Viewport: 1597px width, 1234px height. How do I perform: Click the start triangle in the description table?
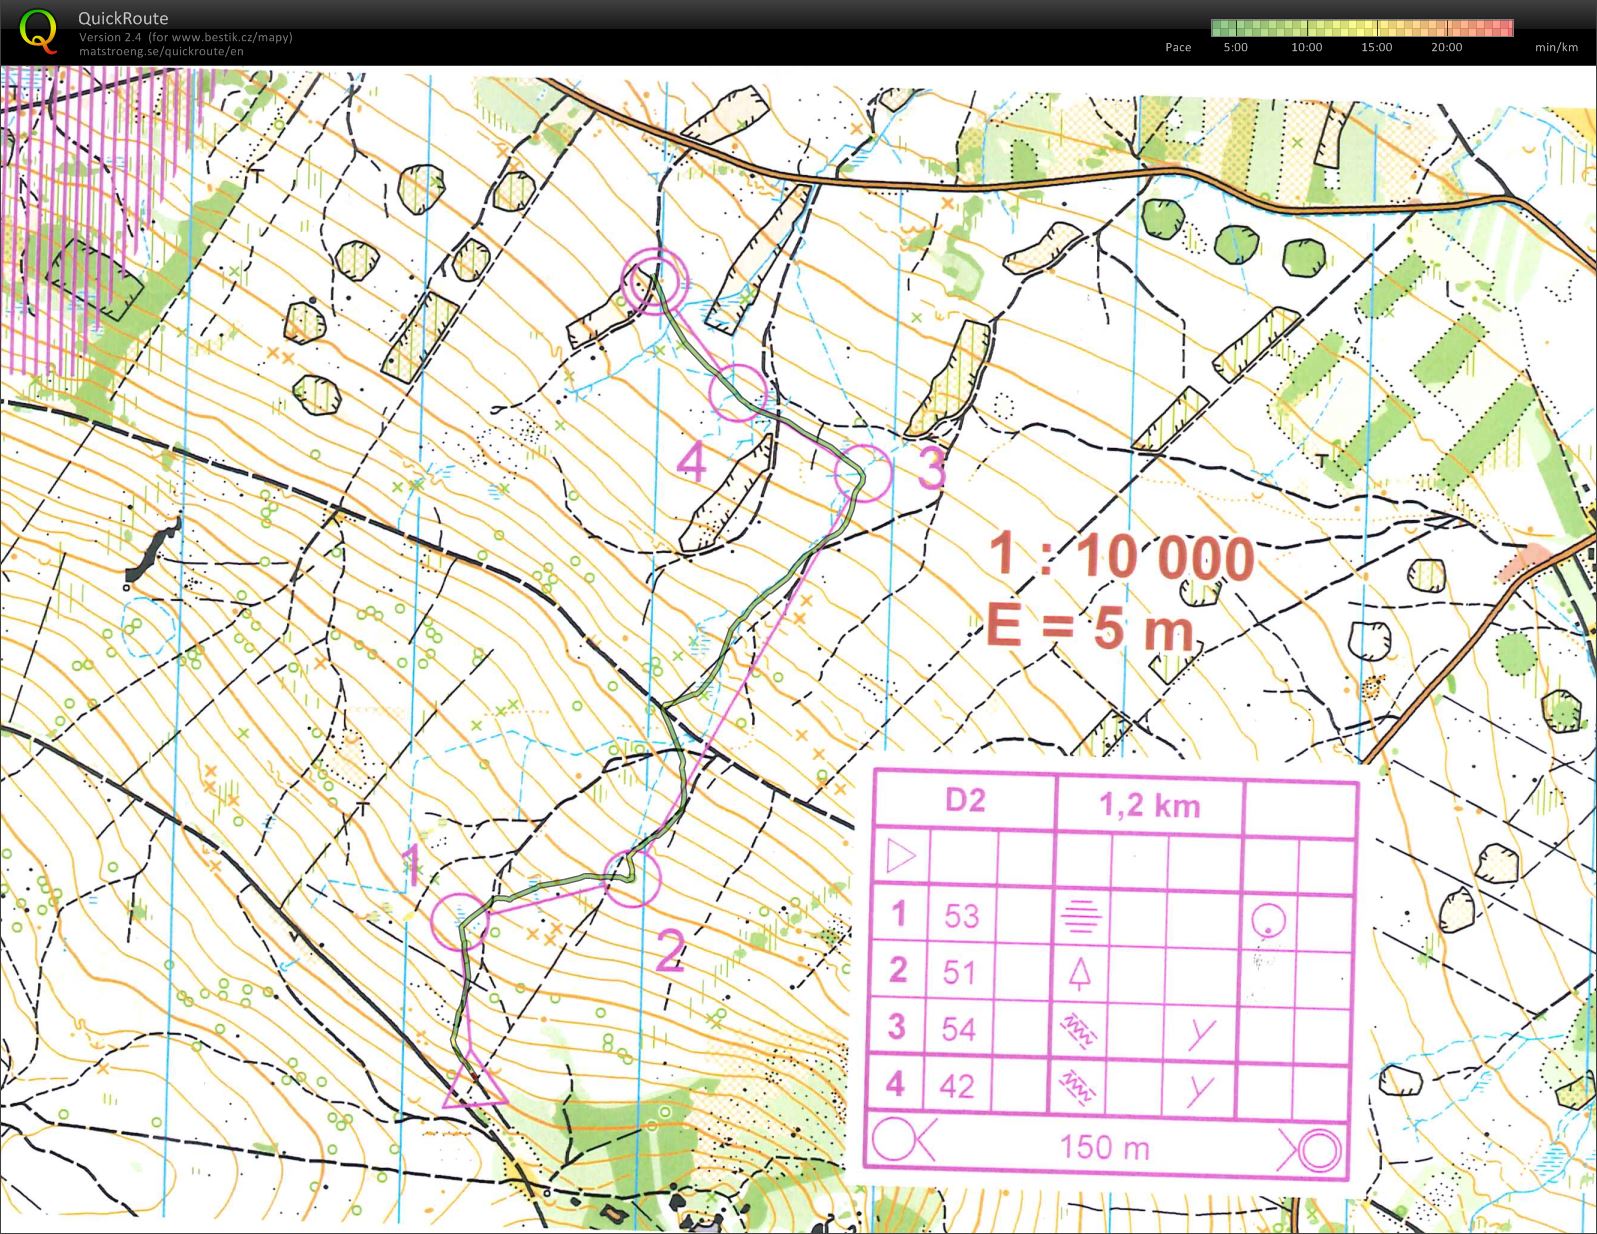(x=901, y=857)
